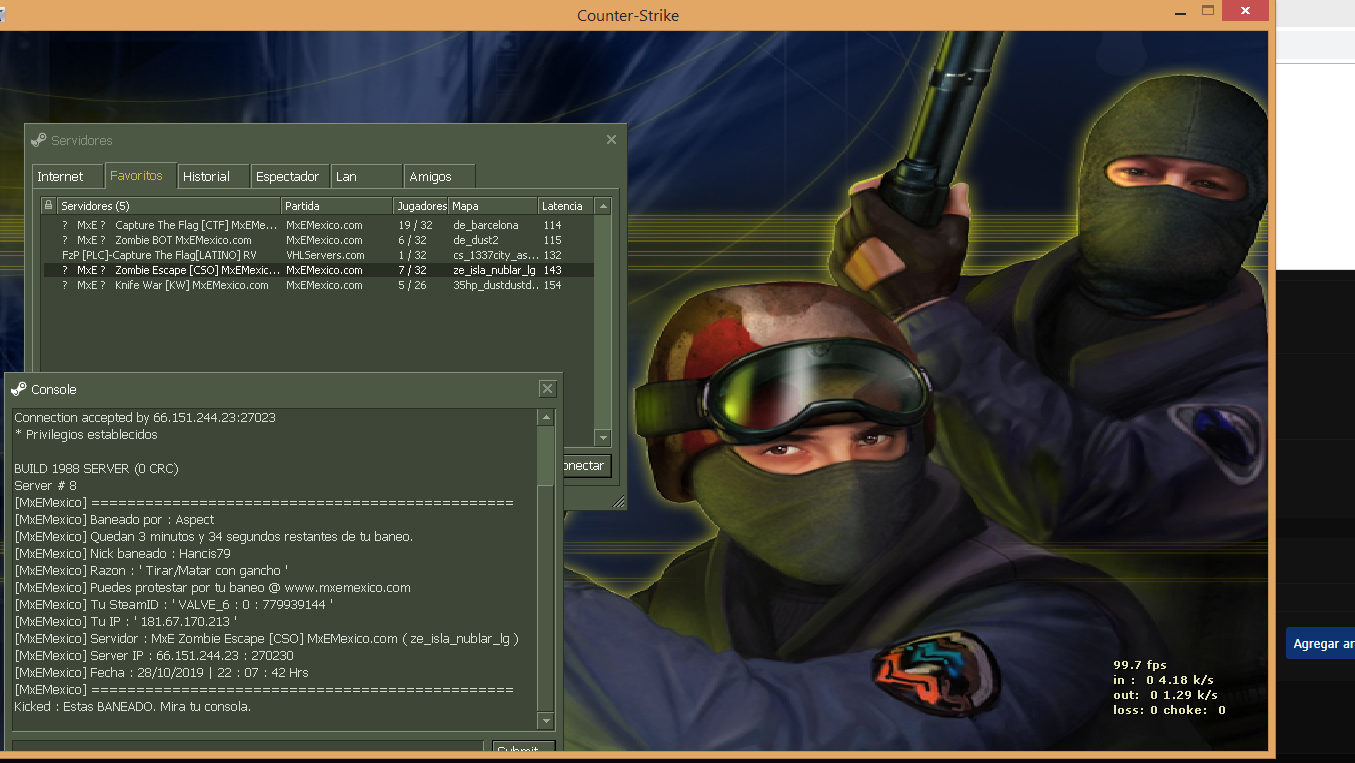This screenshot has height=763, width=1355.
Task: Click the Submit button in the Console
Action: [524, 747]
